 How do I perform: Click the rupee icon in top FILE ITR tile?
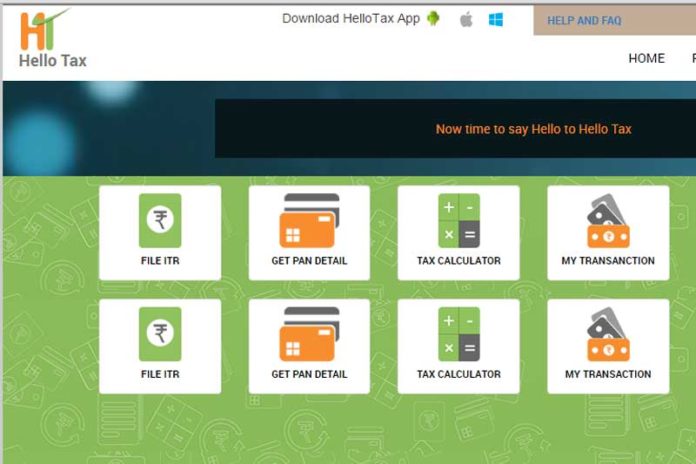160,221
